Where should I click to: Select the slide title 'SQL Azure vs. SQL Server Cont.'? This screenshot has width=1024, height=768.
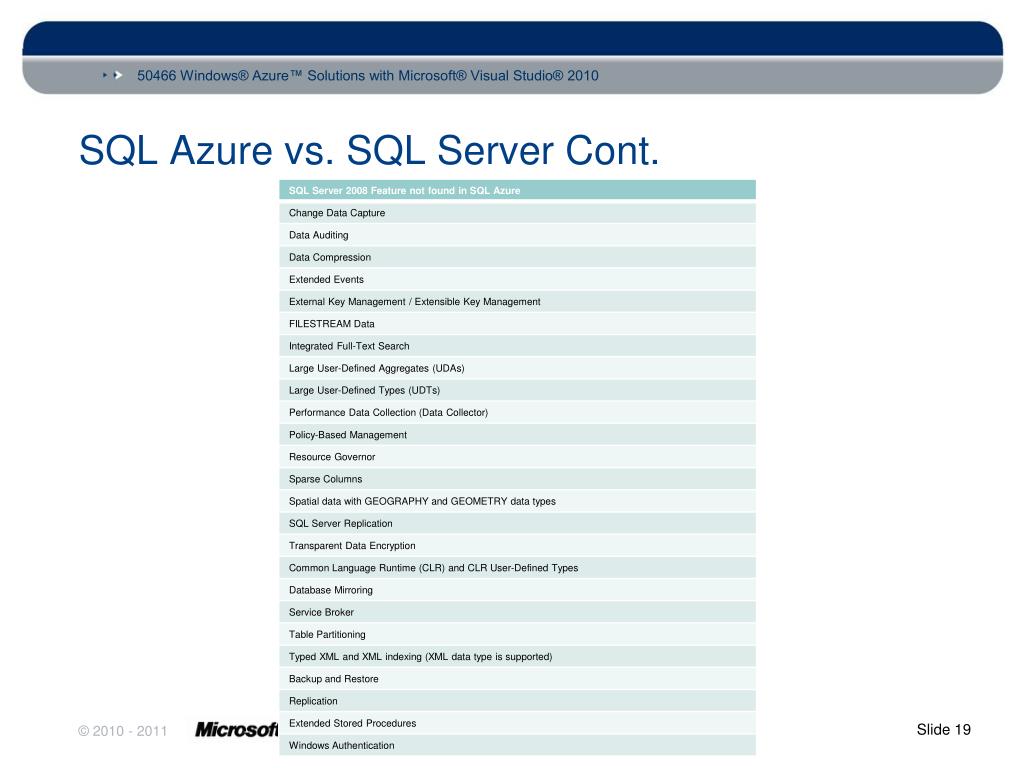pyautogui.click(x=369, y=150)
